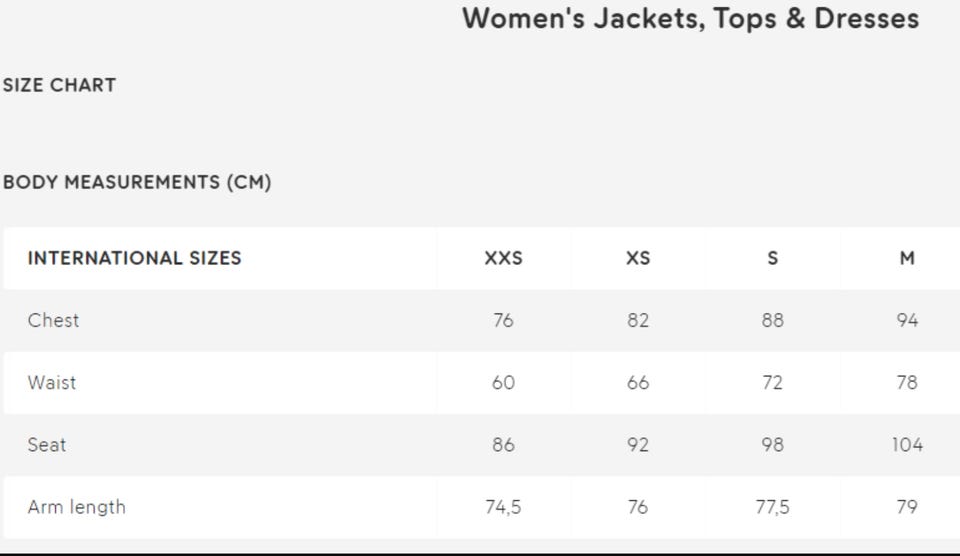Click the XXS chest value 76
Viewport: 960px width, 556px height.
(503, 320)
